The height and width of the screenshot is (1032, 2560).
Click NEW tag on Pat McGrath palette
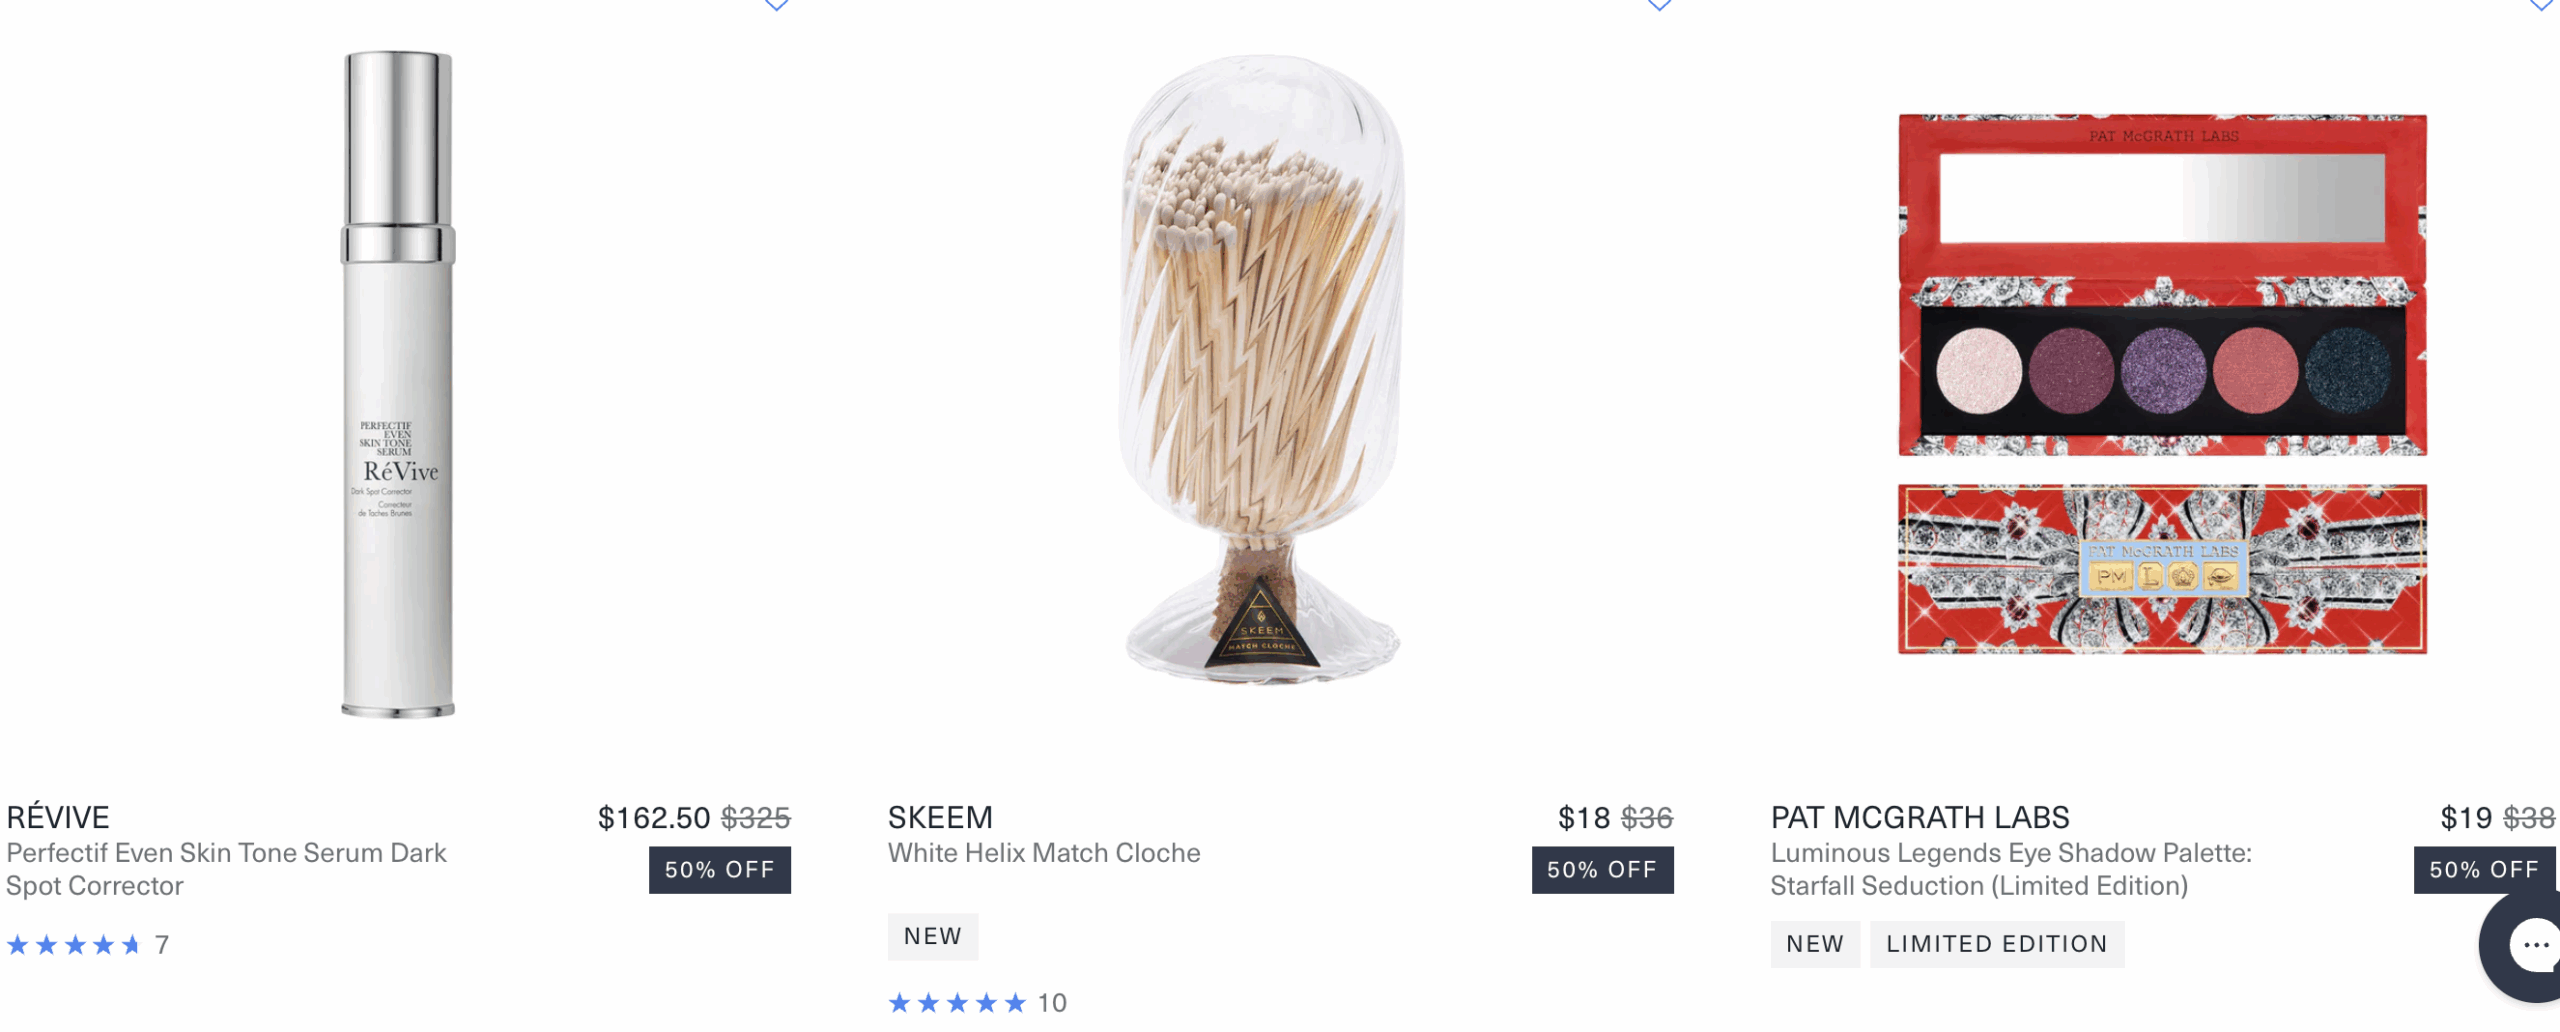click(x=1815, y=944)
